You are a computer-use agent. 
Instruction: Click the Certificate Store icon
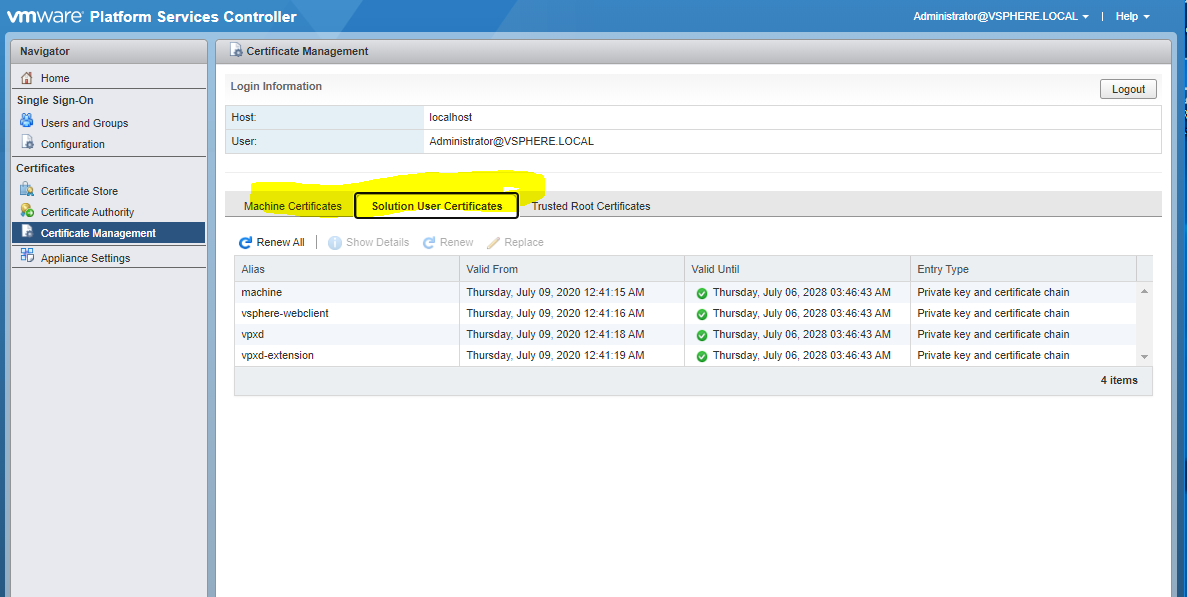(27, 190)
